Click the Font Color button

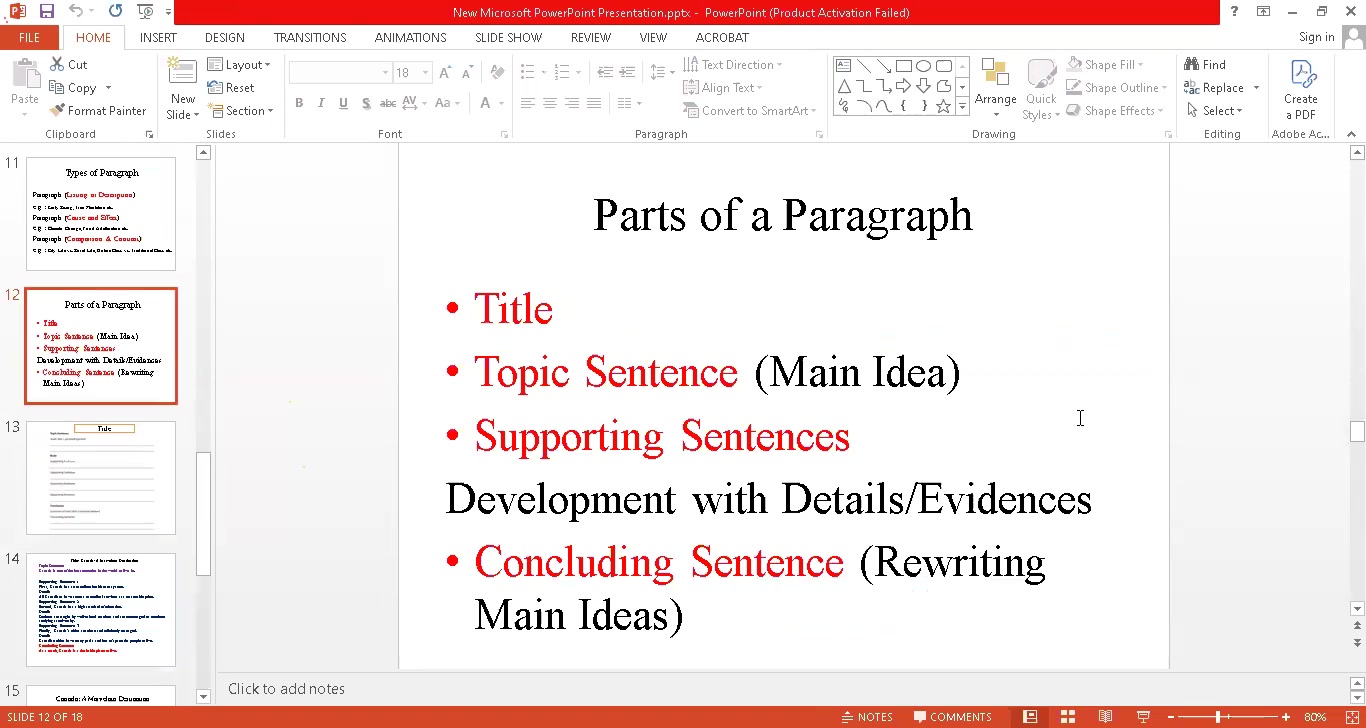(x=486, y=103)
